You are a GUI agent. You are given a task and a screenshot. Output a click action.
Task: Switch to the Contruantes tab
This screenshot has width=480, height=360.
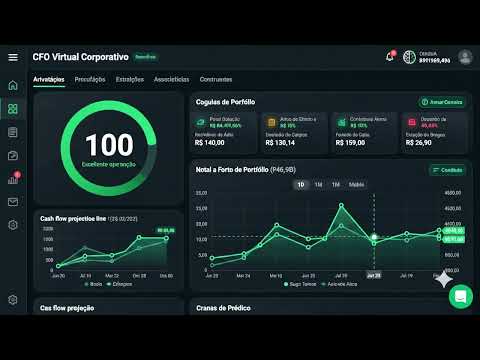point(216,79)
